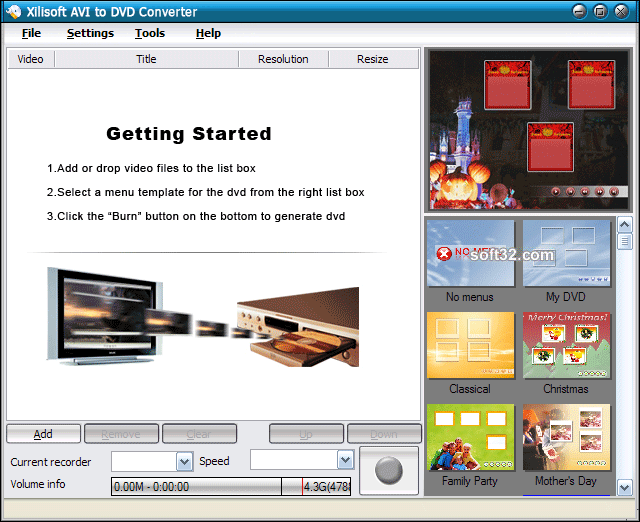Click the disabled Remove button
This screenshot has width=640, height=522.
(121, 433)
